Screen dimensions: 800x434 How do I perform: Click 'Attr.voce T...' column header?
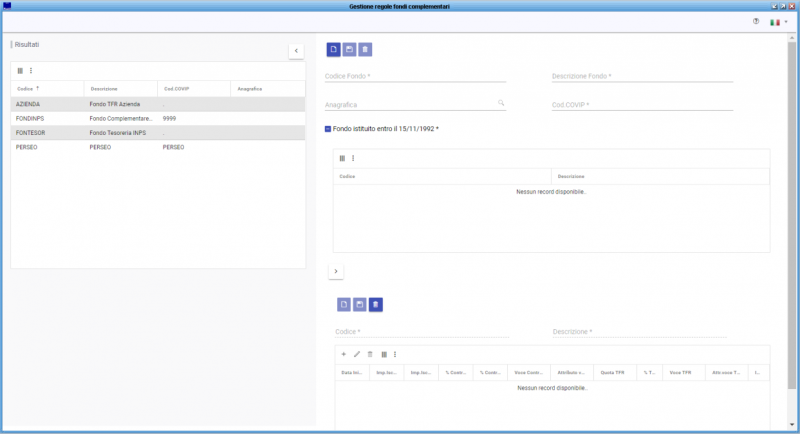726,373
